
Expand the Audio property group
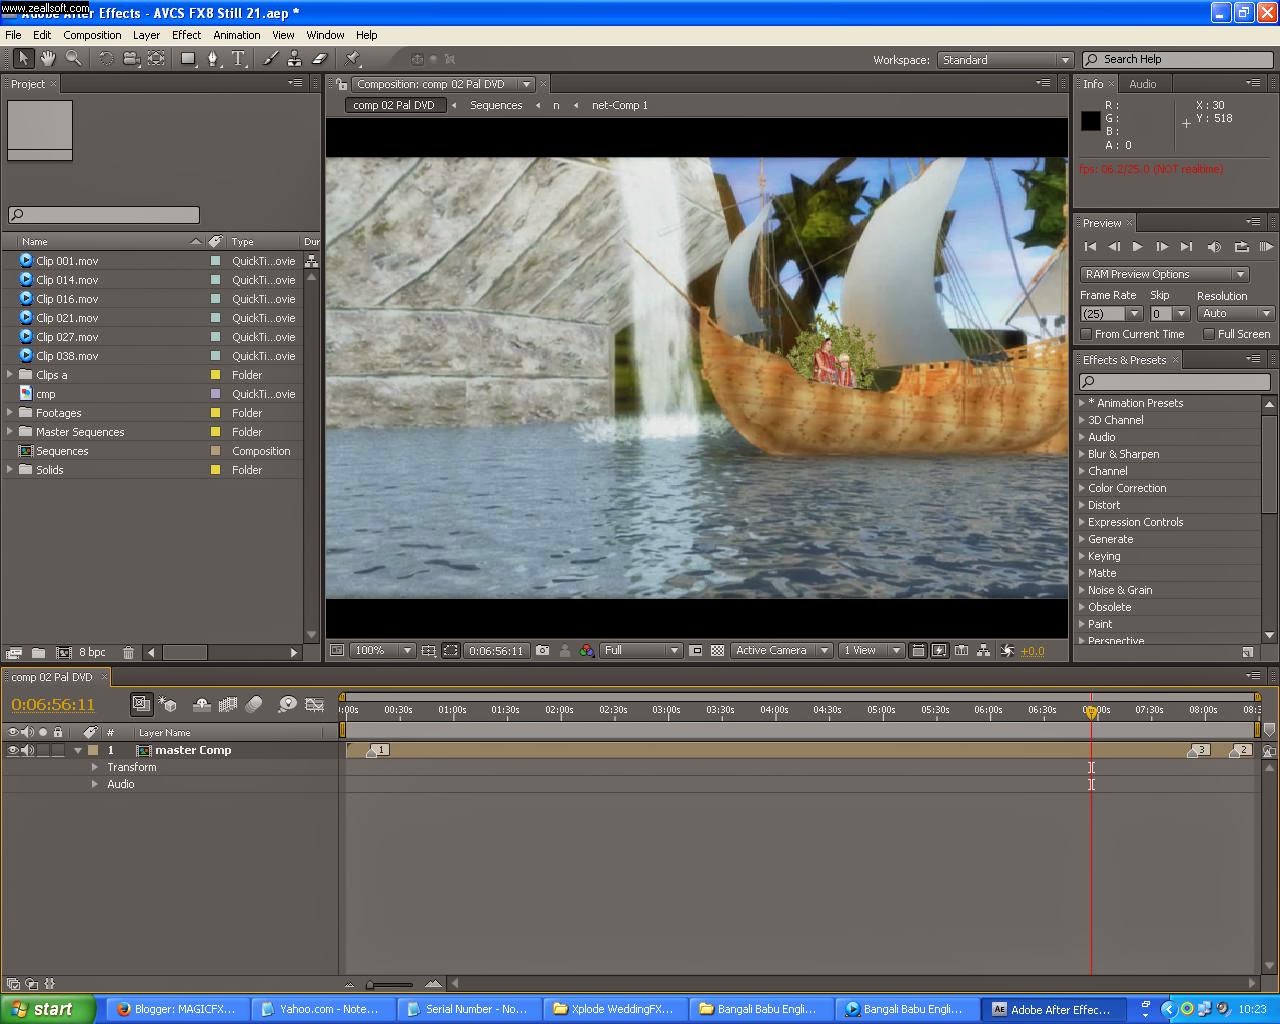[x=95, y=784]
